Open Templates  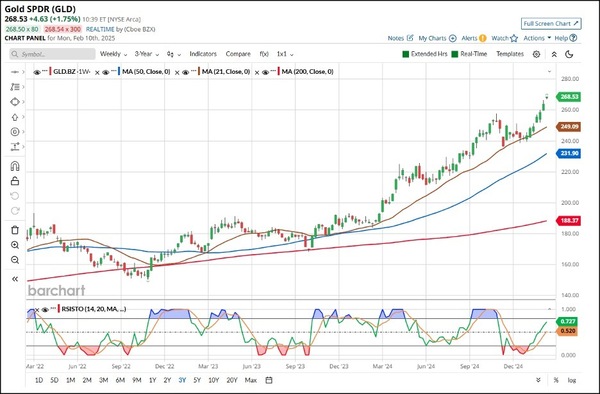(510, 54)
